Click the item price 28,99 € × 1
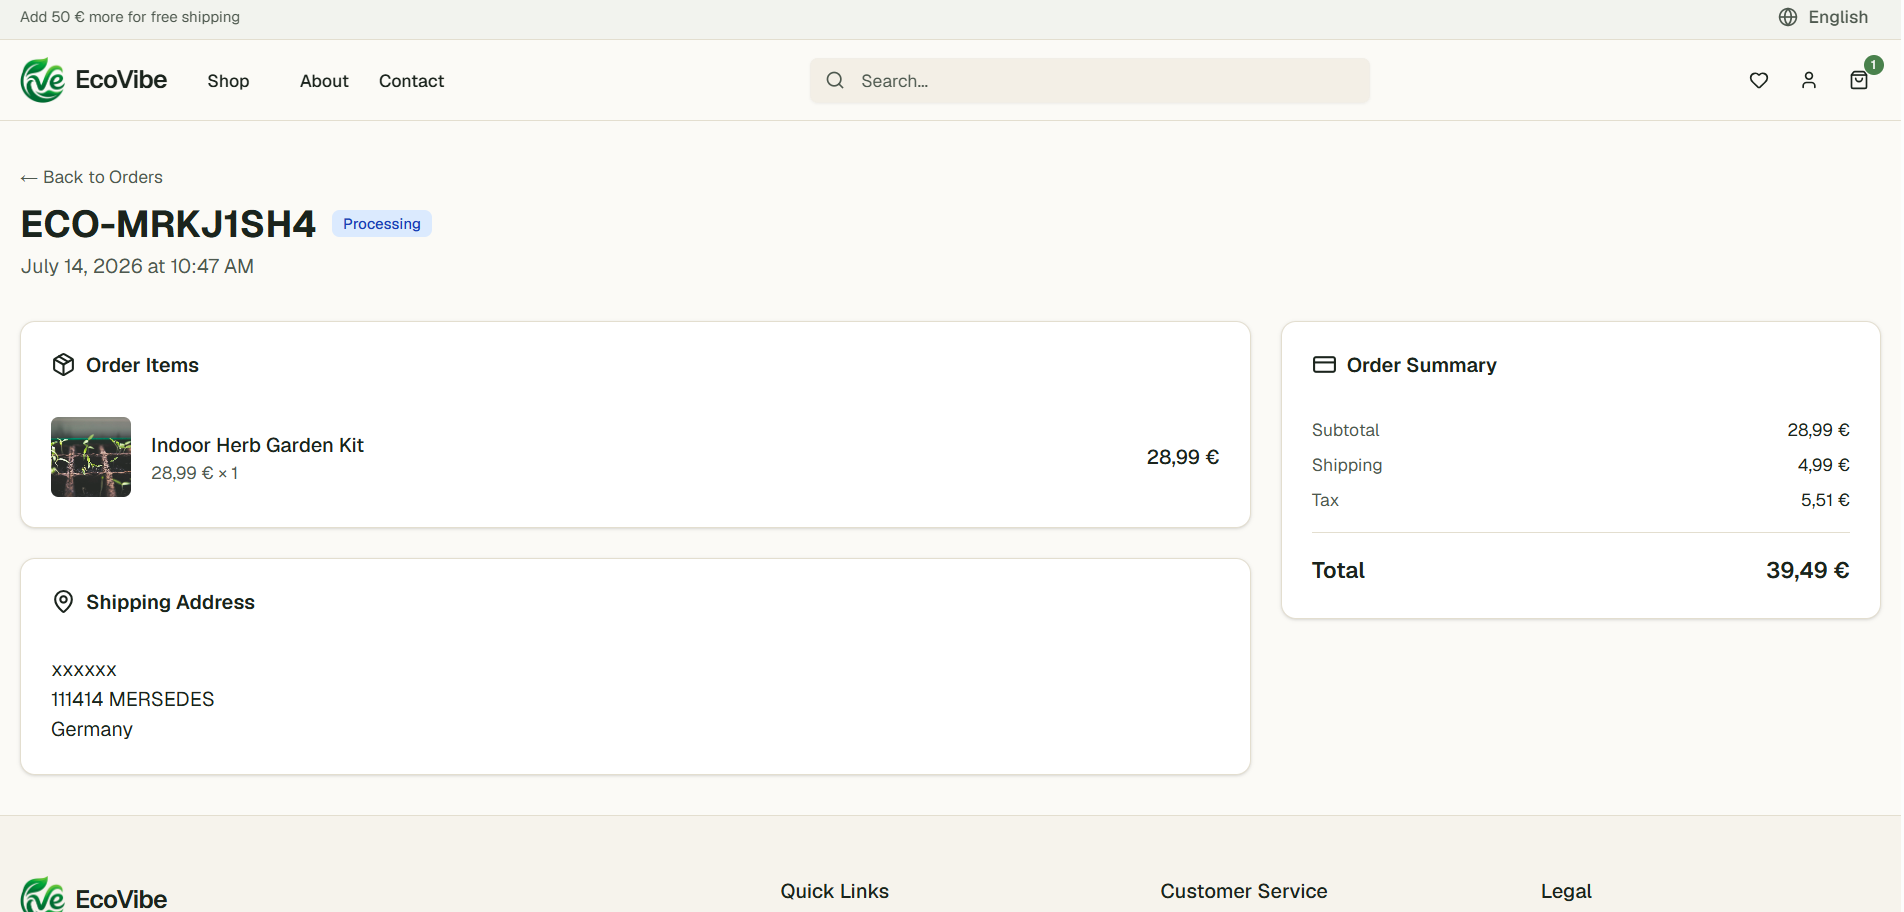The width and height of the screenshot is (1904, 912). click(x=195, y=473)
